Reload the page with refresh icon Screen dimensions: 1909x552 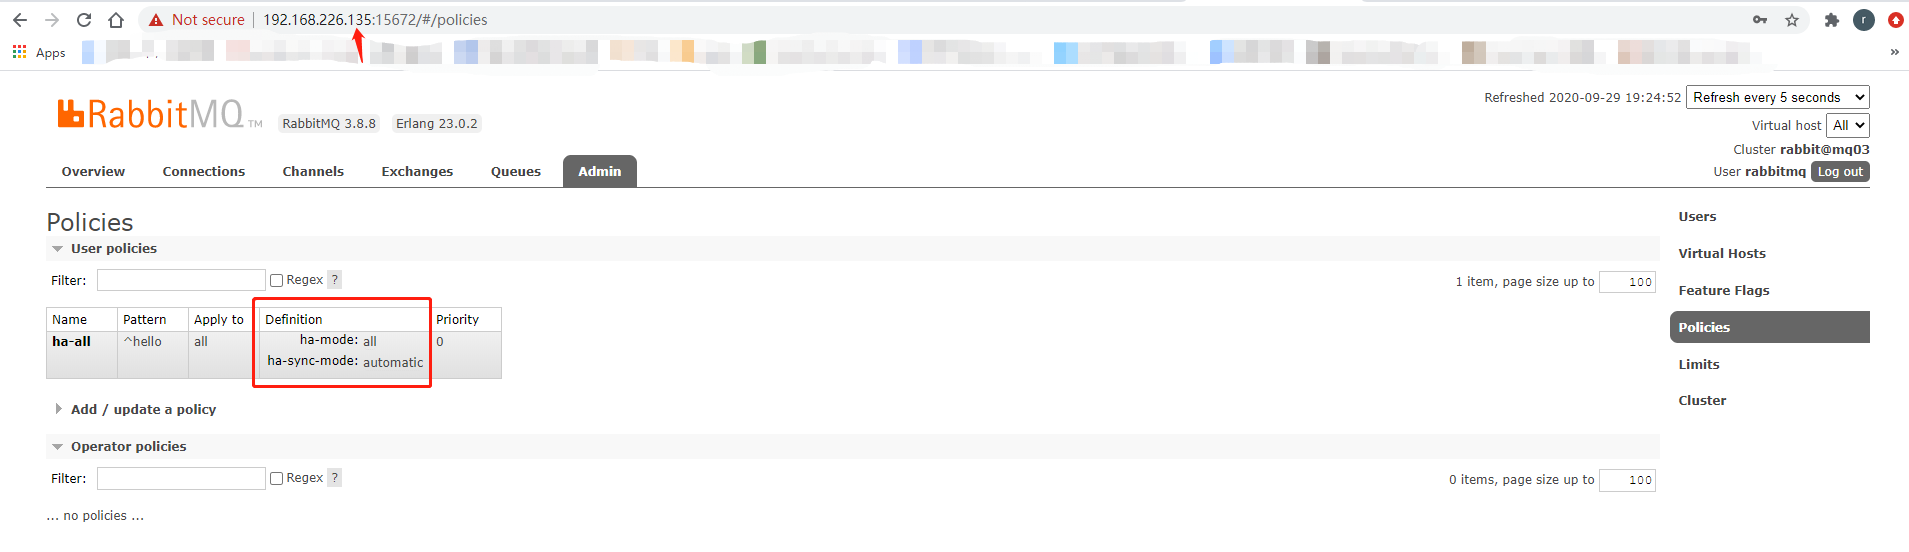pos(84,20)
